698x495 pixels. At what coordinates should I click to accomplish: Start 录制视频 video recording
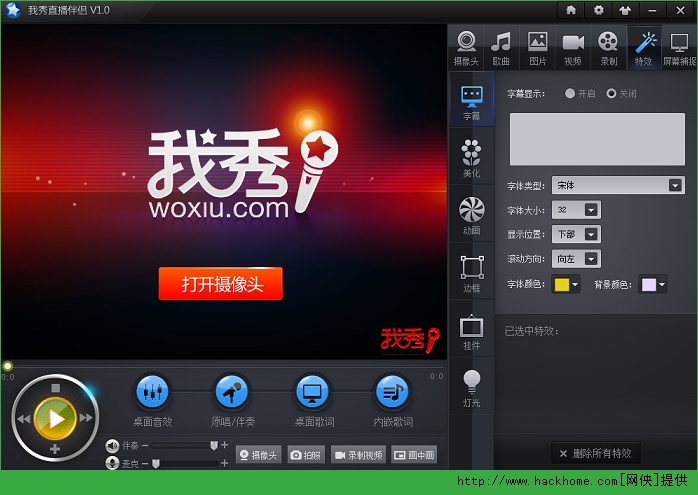[358, 454]
